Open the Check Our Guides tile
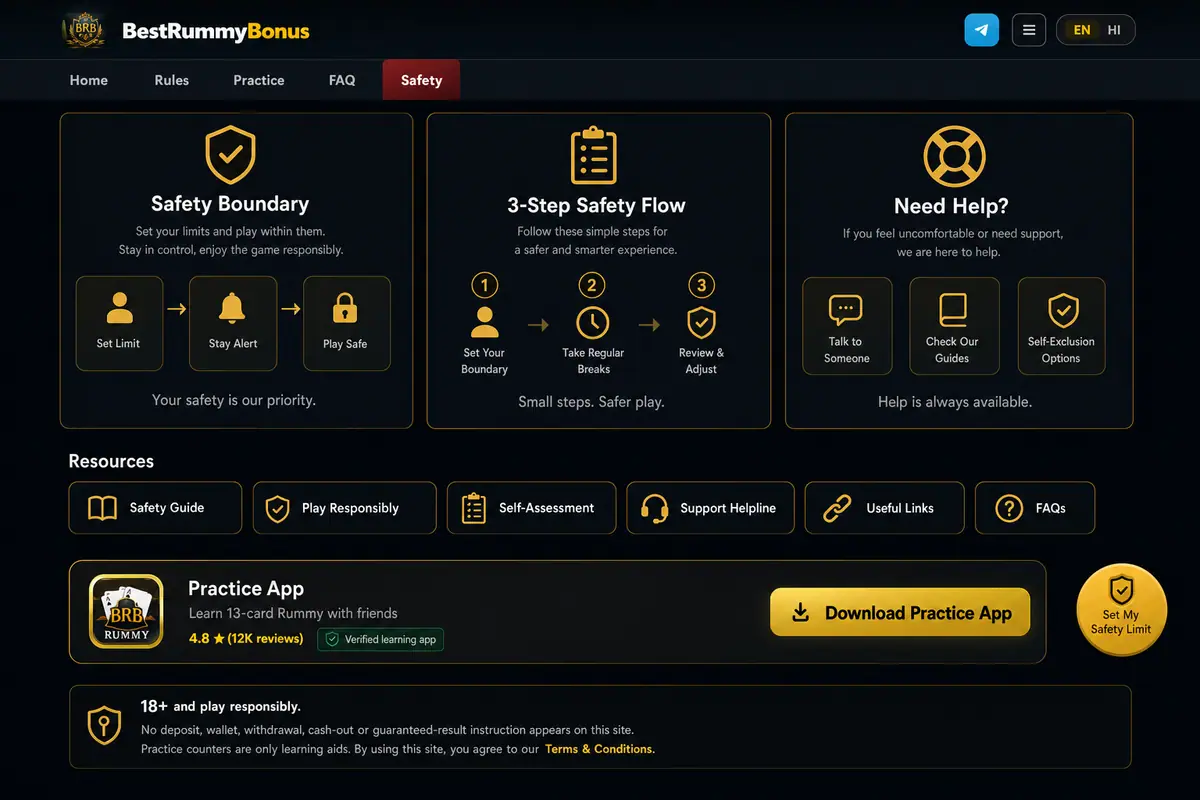The height and width of the screenshot is (800, 1200). [954, 326]
